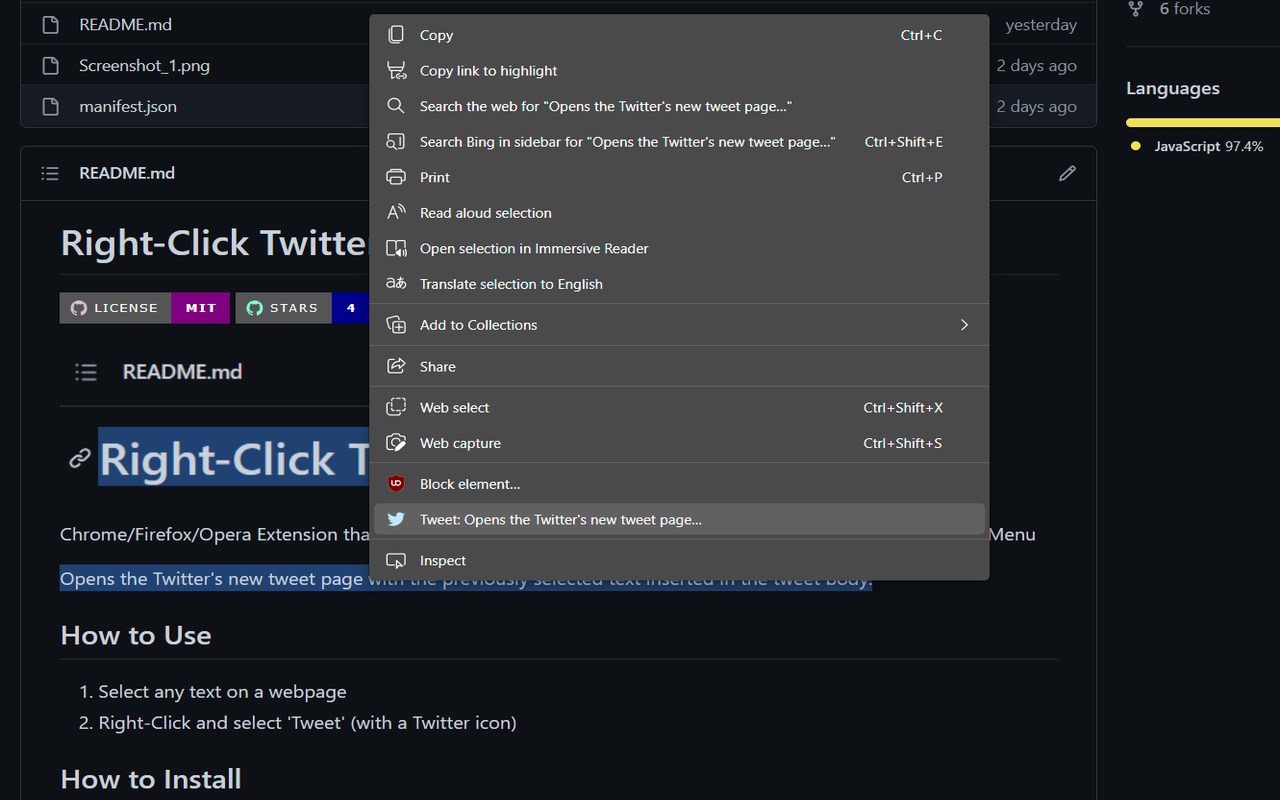Open the Screenshot_1.png file link
This screenshot has width=1280, height=800.
pyautogui.click(x=144, y=66)
